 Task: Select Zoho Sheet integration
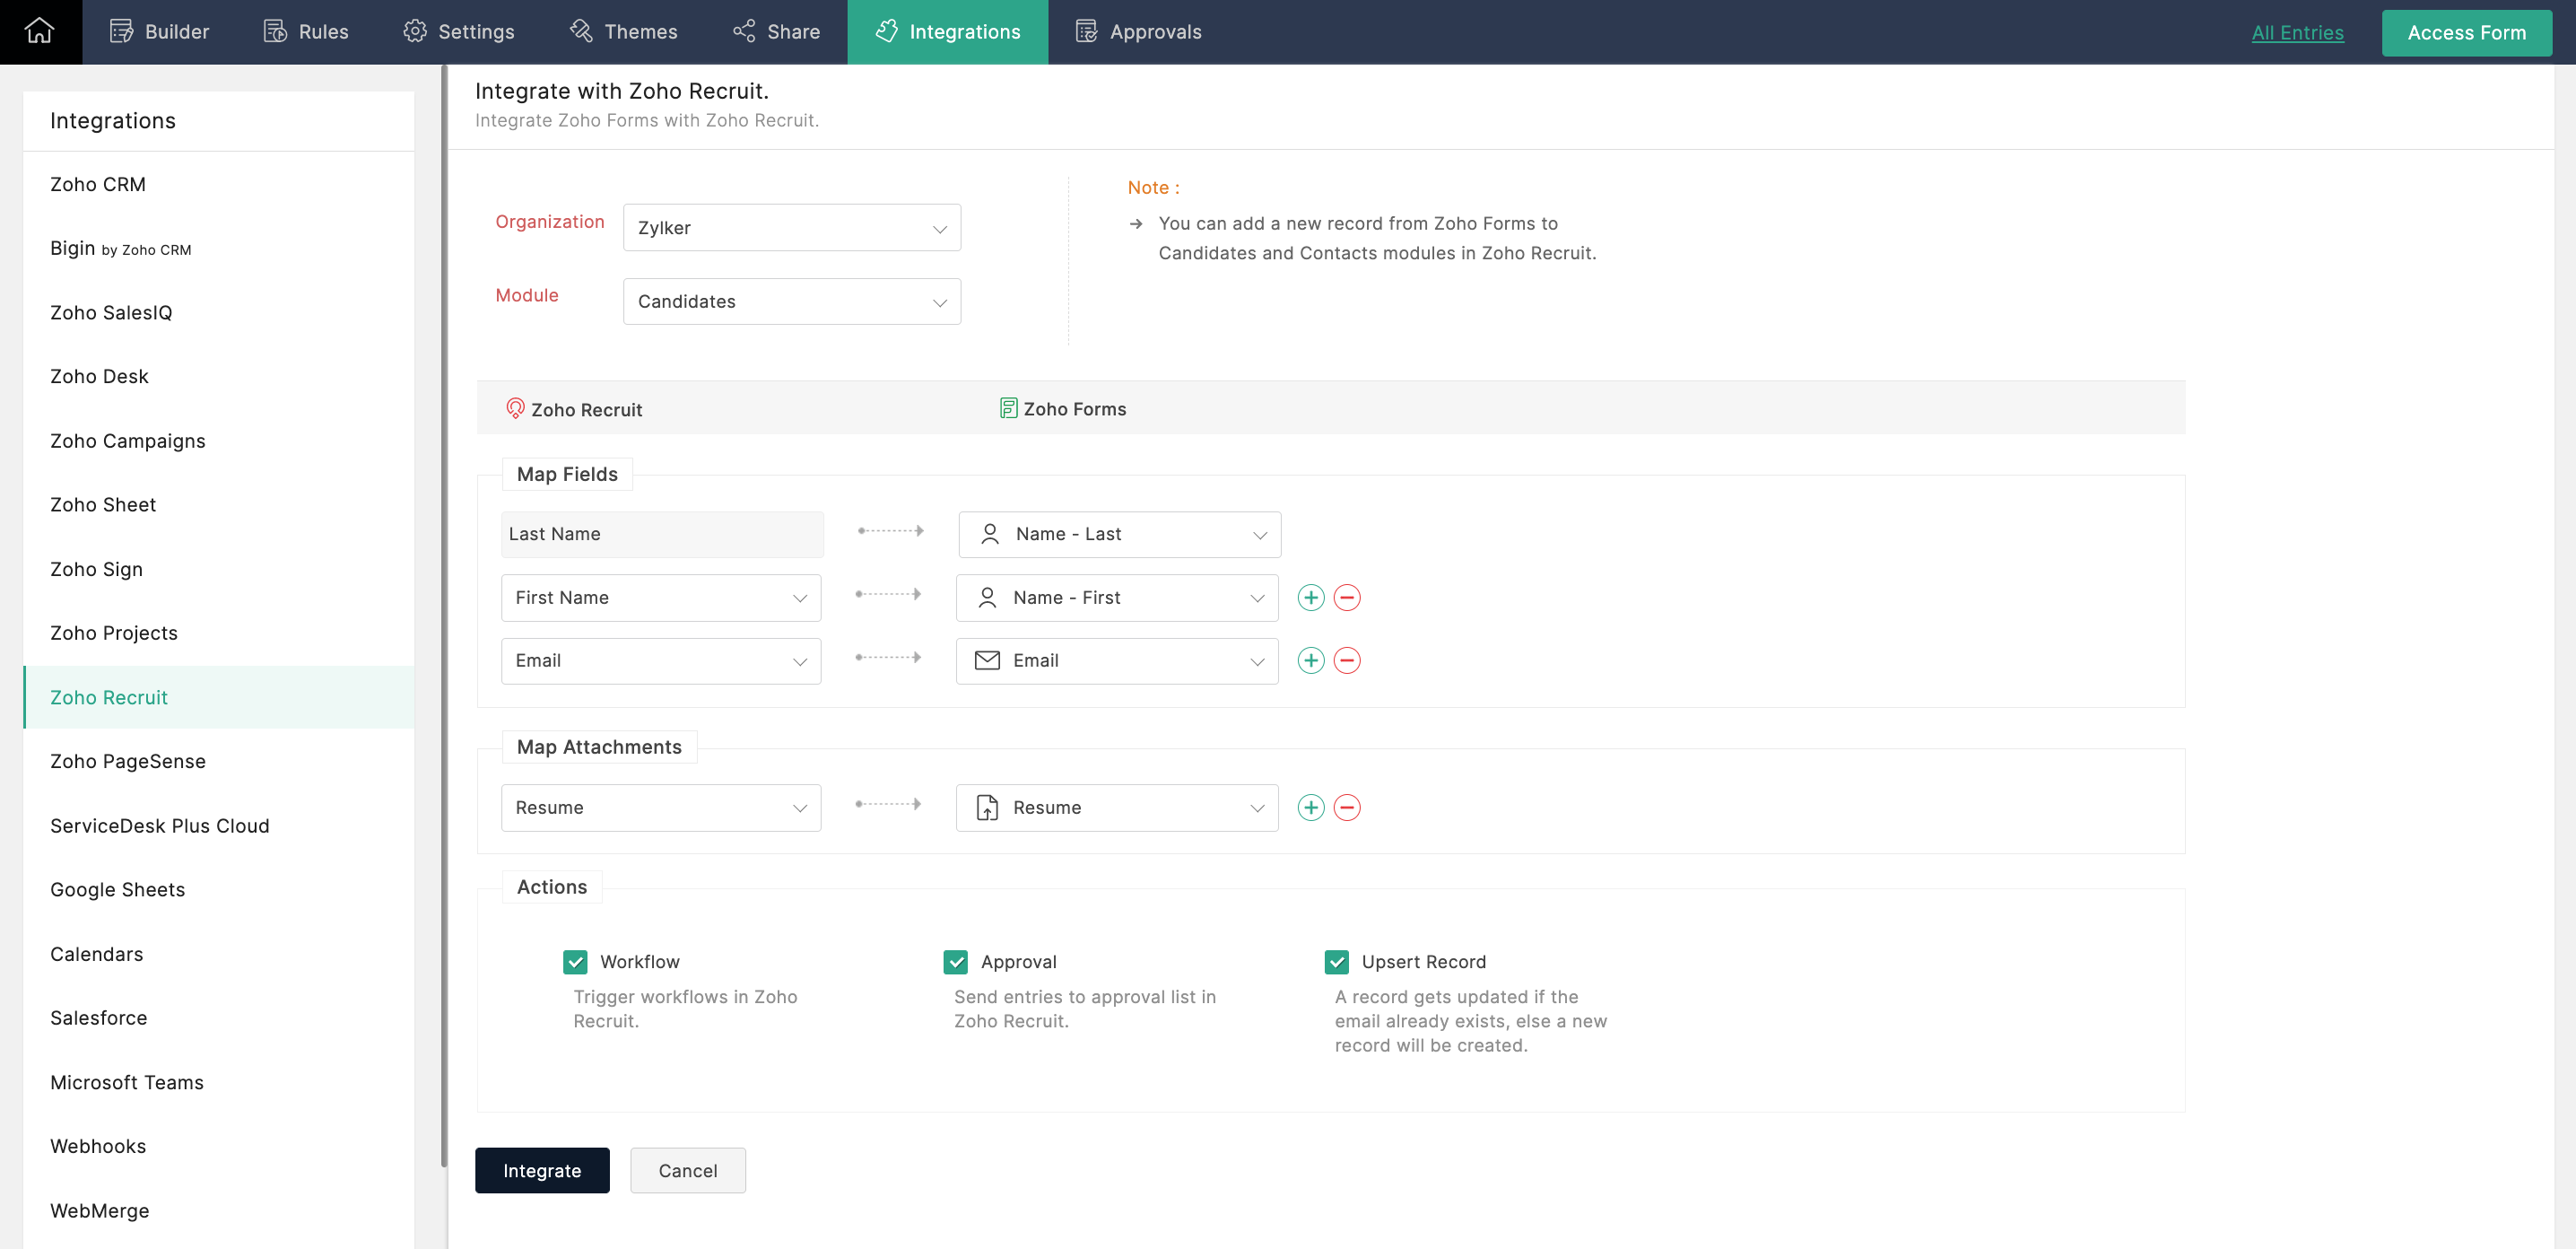pyautogui.click(x=219, y=504)
